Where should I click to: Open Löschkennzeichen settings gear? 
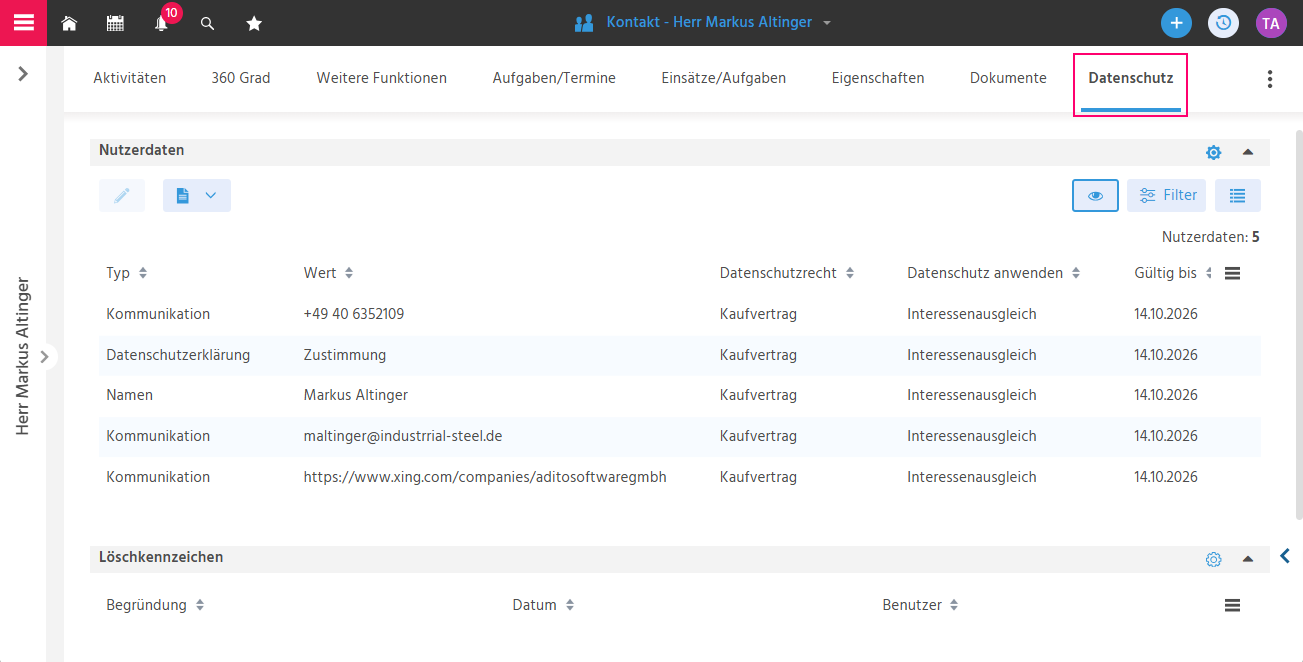pos(1213,559)
